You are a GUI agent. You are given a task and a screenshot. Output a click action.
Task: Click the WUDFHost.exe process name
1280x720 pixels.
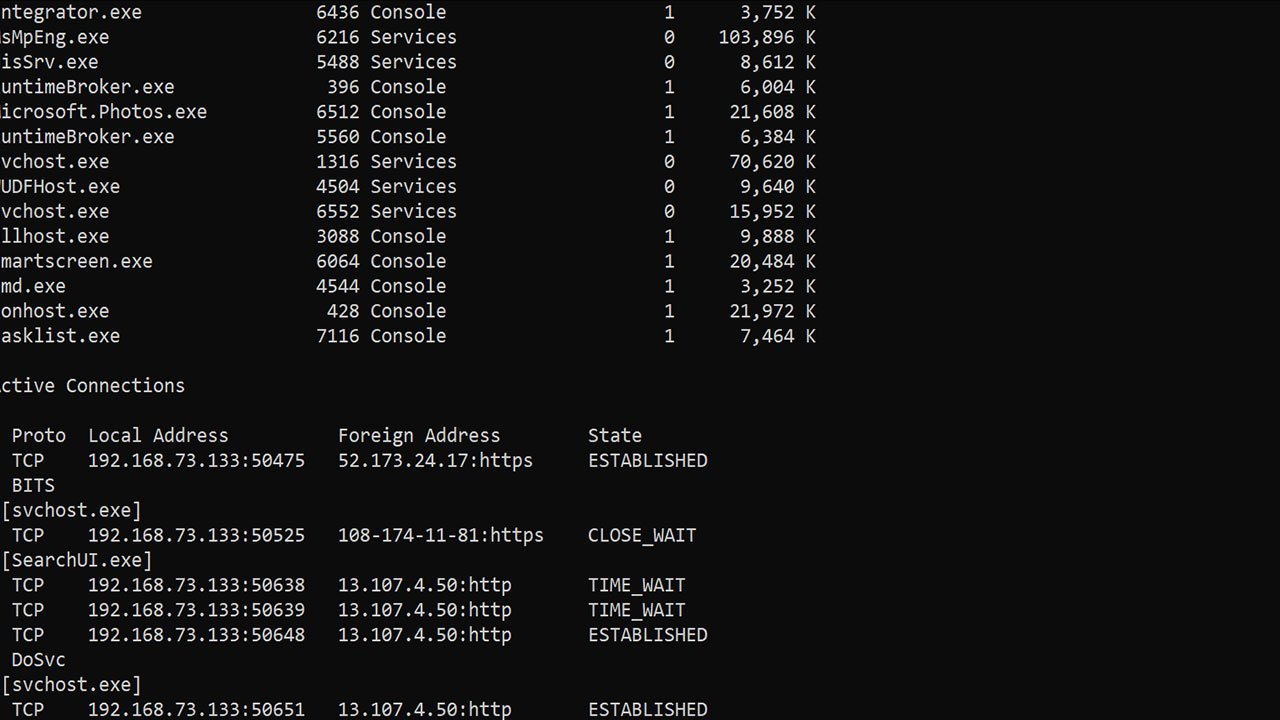pos(60,187)
